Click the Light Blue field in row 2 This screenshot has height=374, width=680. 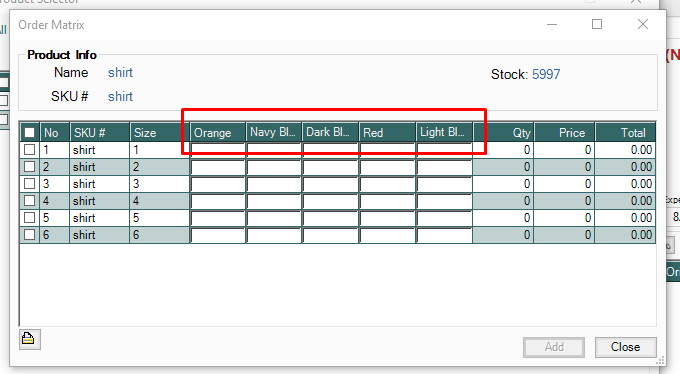[x=444, y=167]
